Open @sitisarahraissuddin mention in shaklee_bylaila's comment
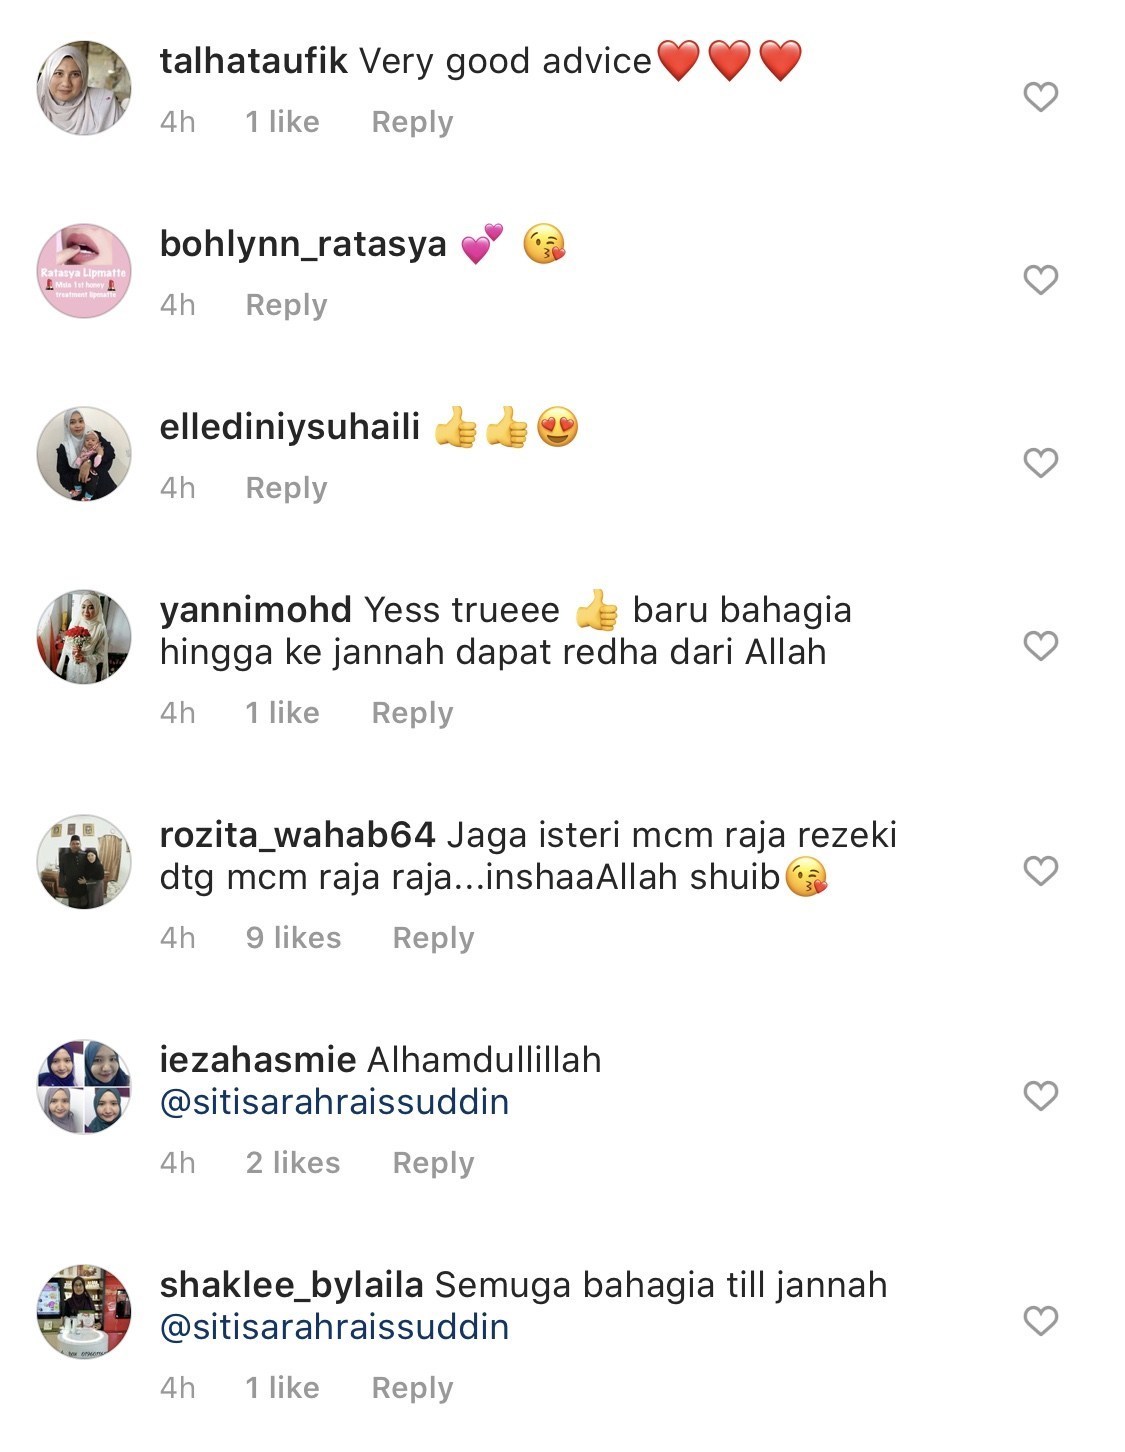The height and width of the screenshot is (1452, 1125). pos(334,1327)
